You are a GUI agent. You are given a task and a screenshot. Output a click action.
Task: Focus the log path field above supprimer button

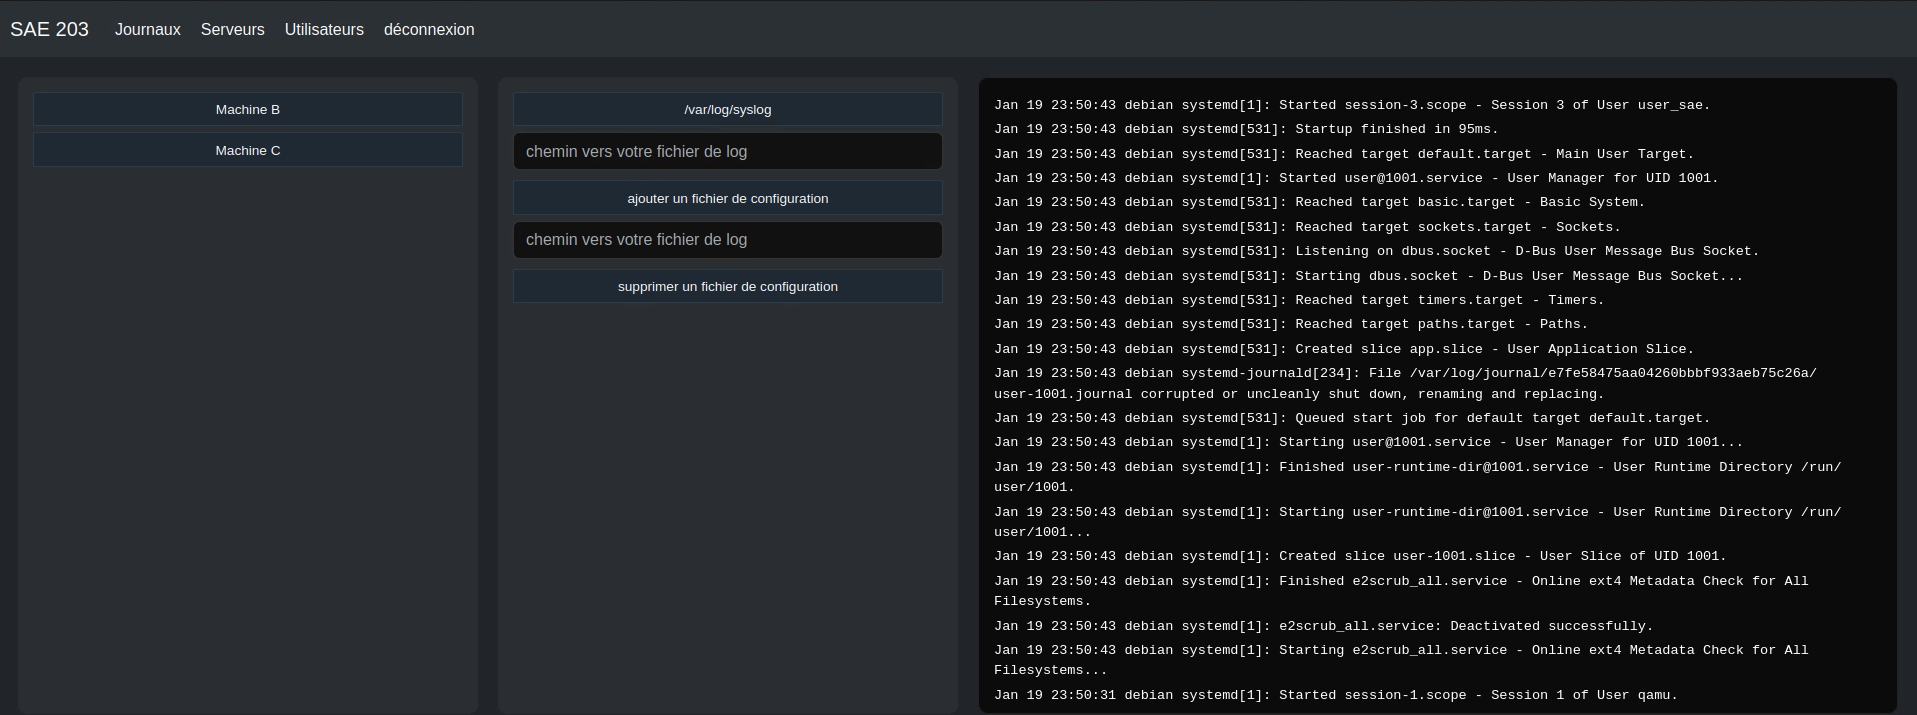pyautogui.click(x=728, y=239)
